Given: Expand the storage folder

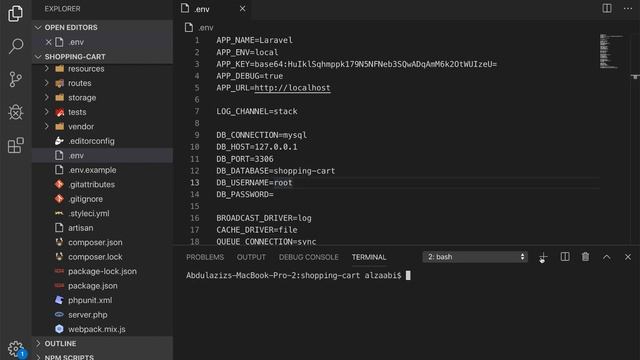Looking at the screenshot, I should tap(102, 98).
